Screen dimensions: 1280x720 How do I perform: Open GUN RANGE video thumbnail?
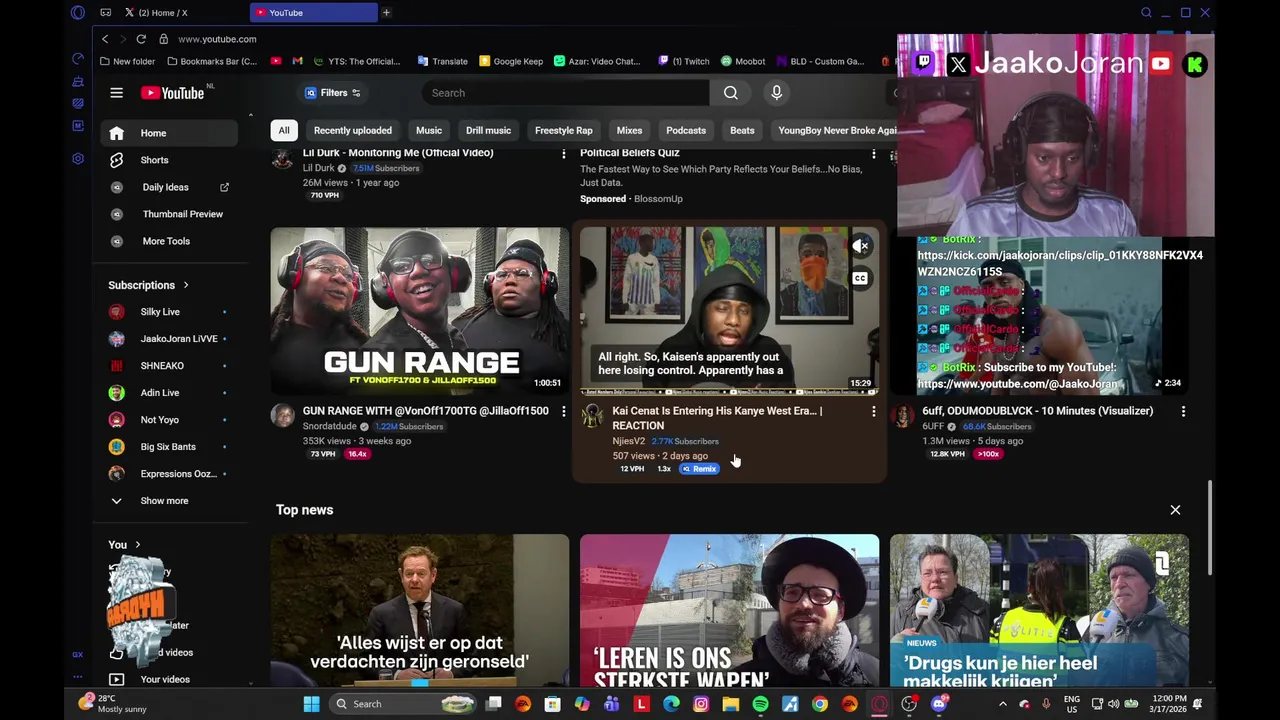[x=420, y=311]
